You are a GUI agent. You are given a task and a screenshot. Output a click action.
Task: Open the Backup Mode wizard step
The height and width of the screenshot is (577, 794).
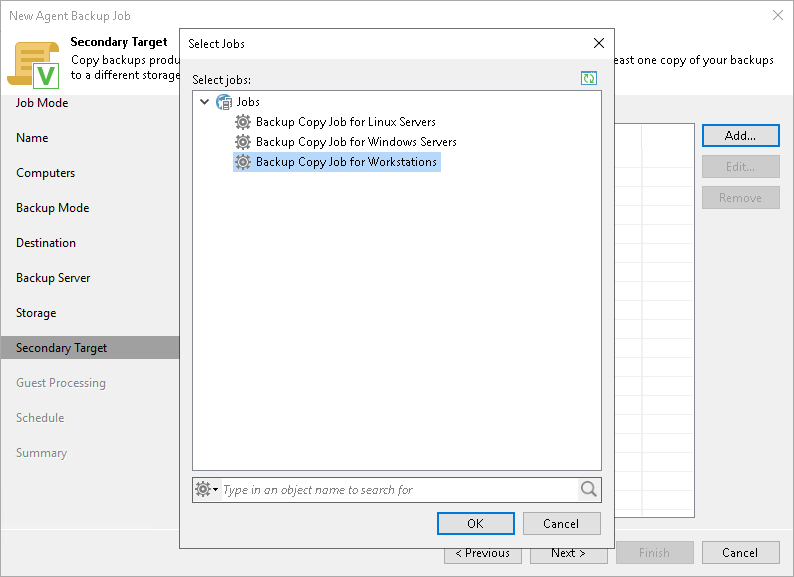[53, 208]
